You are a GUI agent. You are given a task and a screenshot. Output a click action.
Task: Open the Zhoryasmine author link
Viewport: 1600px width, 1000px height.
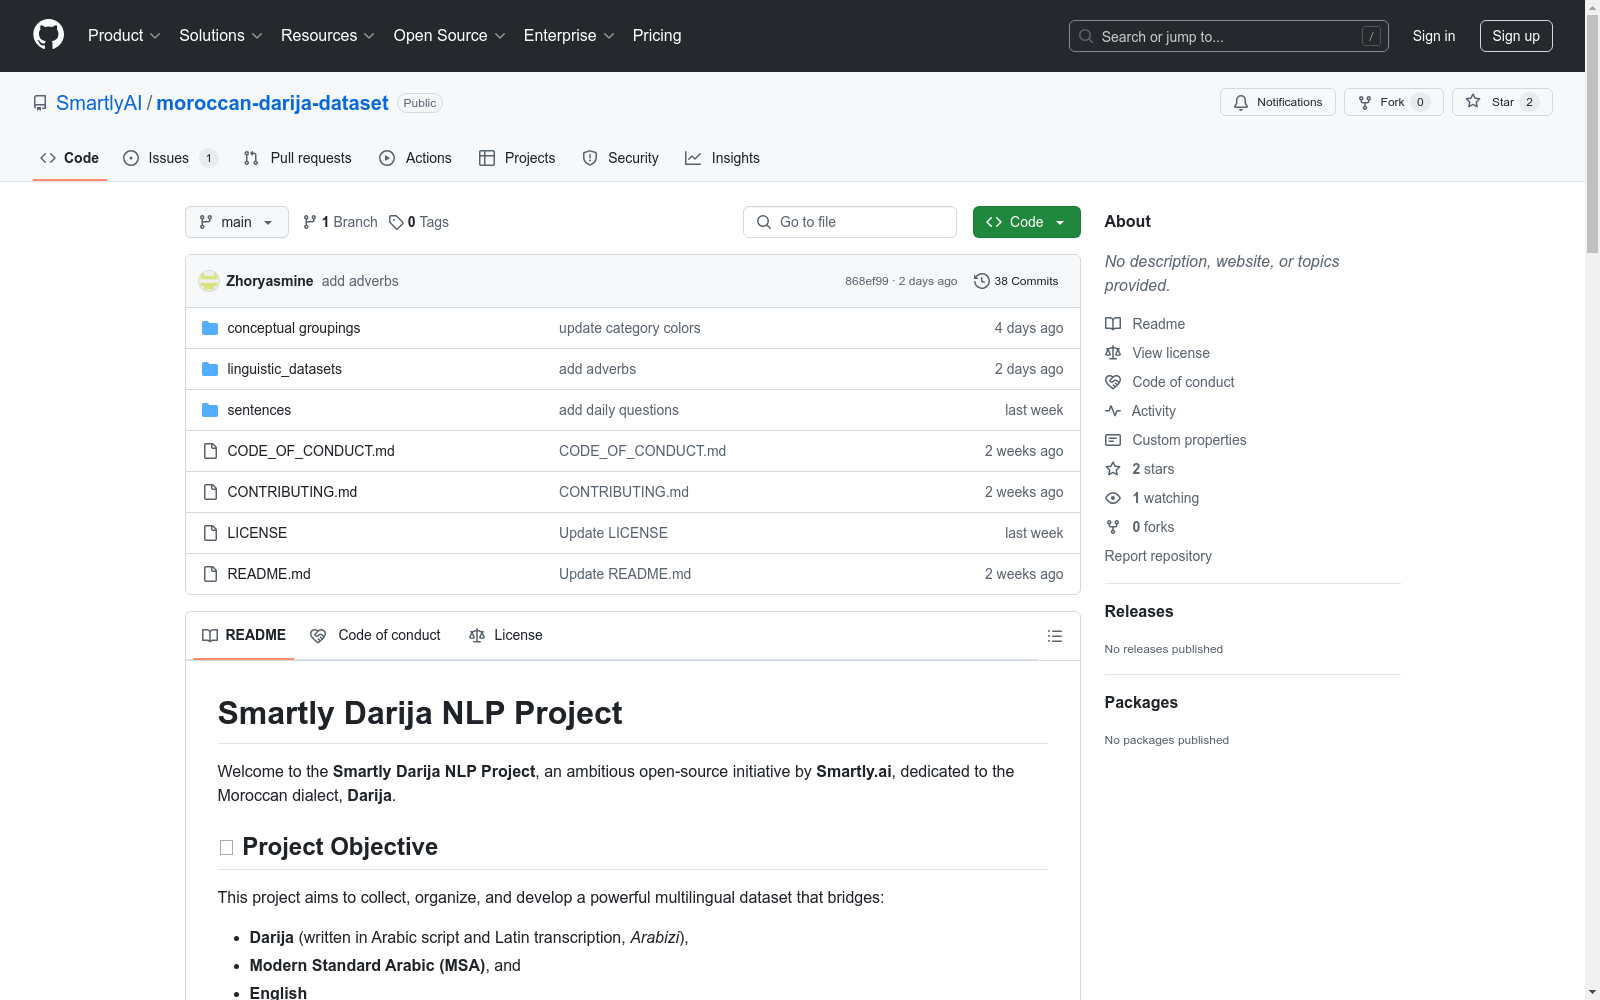pyautogui.click(x=270, y=281)
